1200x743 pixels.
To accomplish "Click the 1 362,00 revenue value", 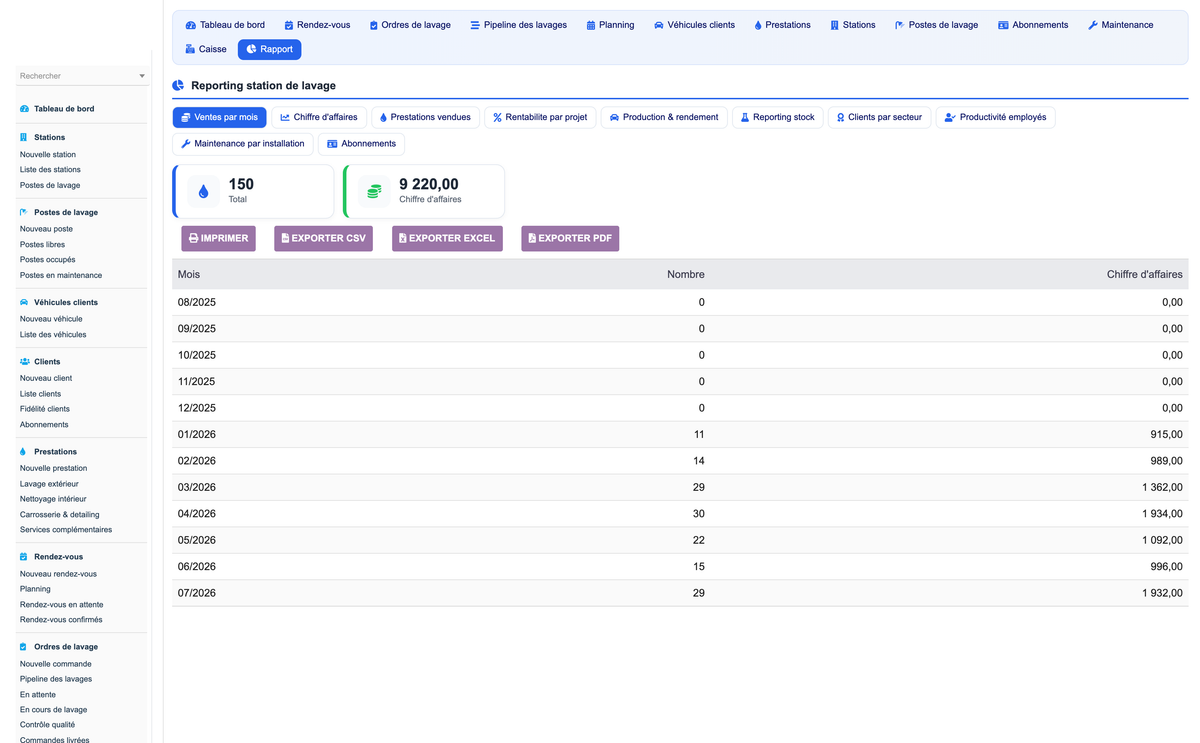I will click(x=1162, y=487).
